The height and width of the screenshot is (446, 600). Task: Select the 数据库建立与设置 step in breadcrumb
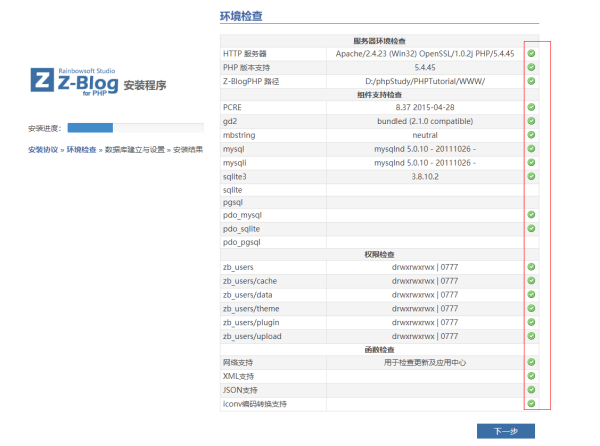[135, 149]
